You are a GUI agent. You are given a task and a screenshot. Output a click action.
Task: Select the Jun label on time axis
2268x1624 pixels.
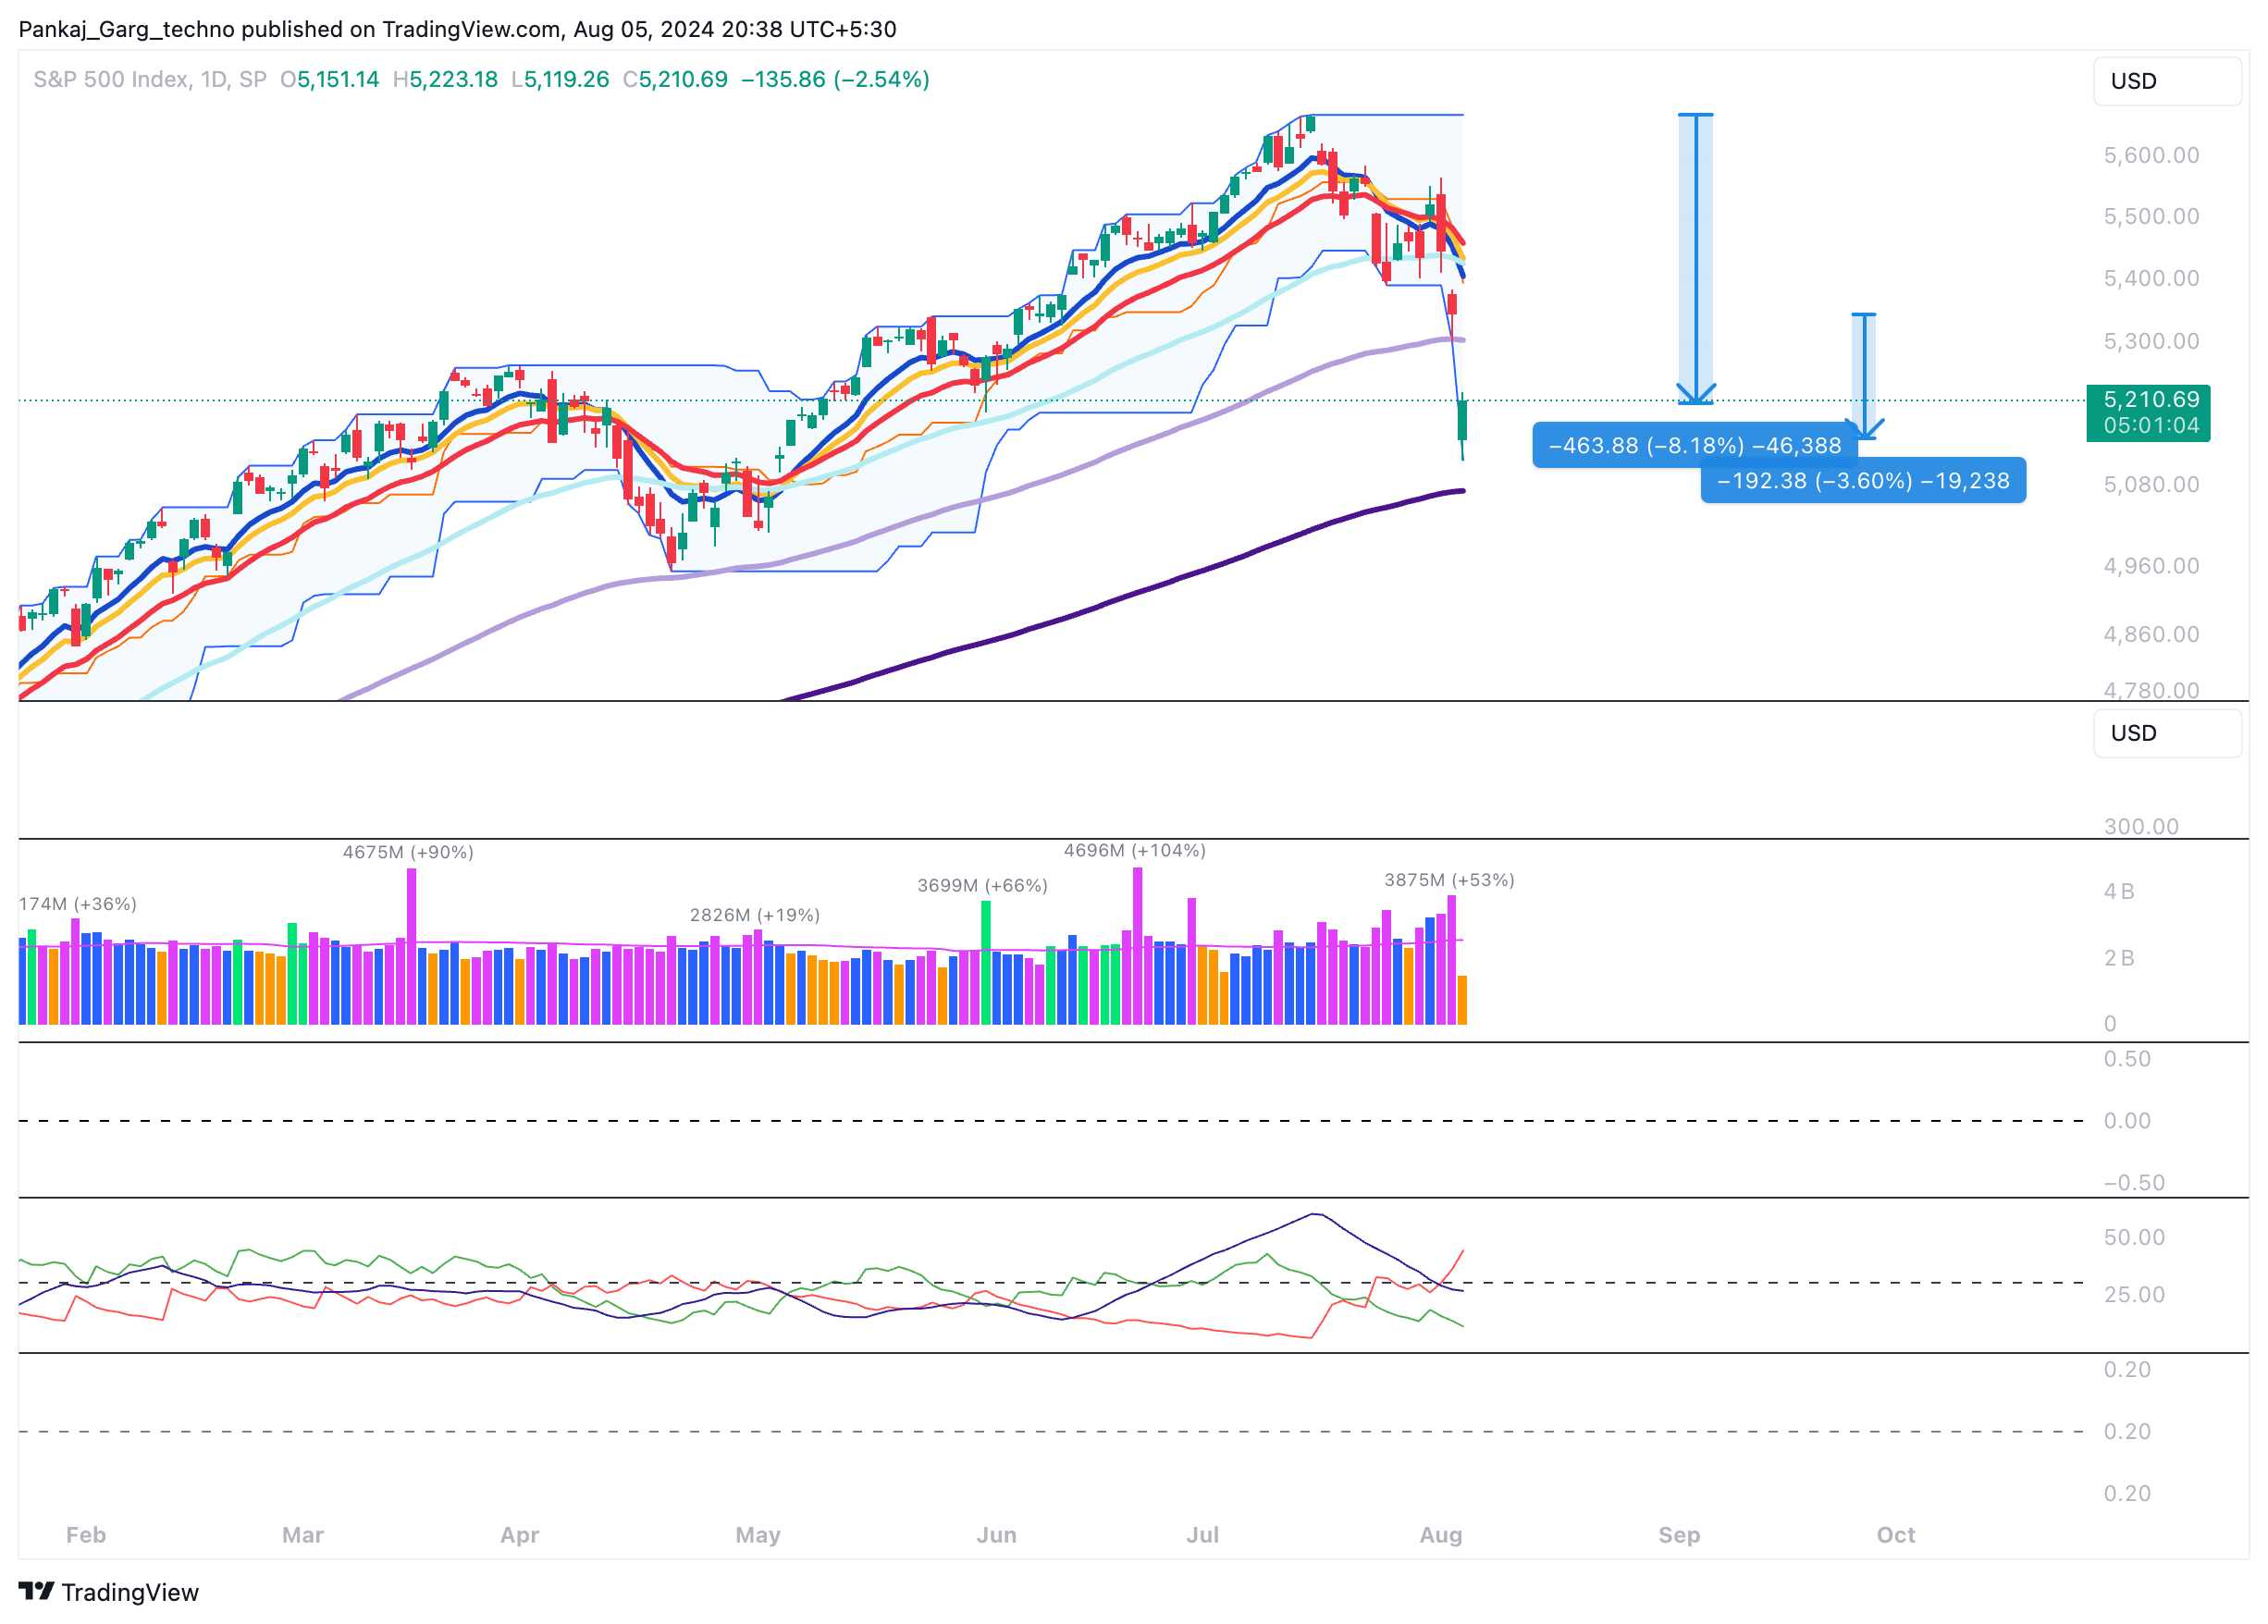coord(996,1534)
